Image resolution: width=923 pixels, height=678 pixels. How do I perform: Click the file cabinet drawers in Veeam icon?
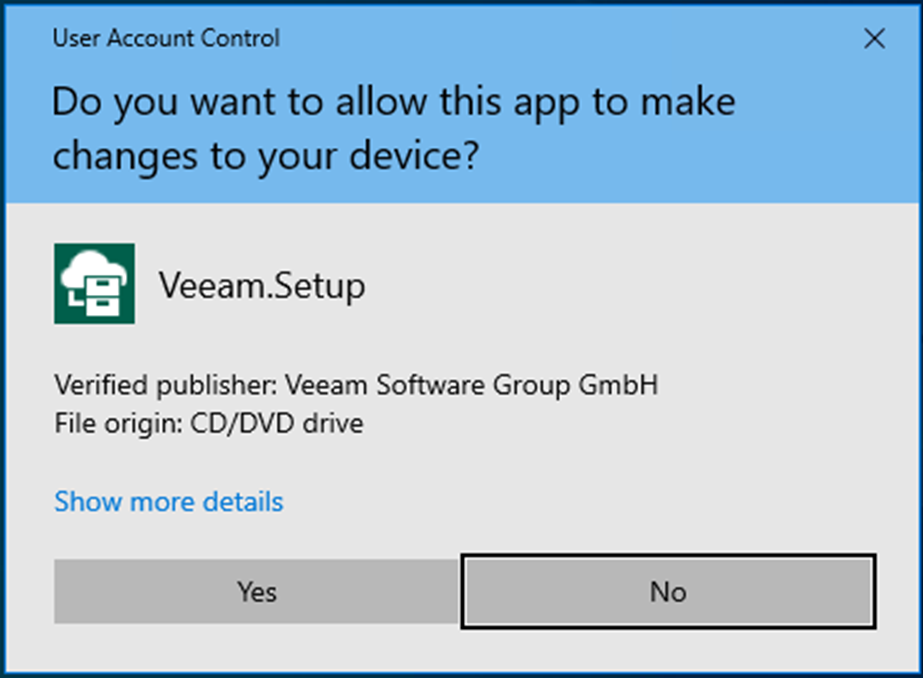[103, 295]
